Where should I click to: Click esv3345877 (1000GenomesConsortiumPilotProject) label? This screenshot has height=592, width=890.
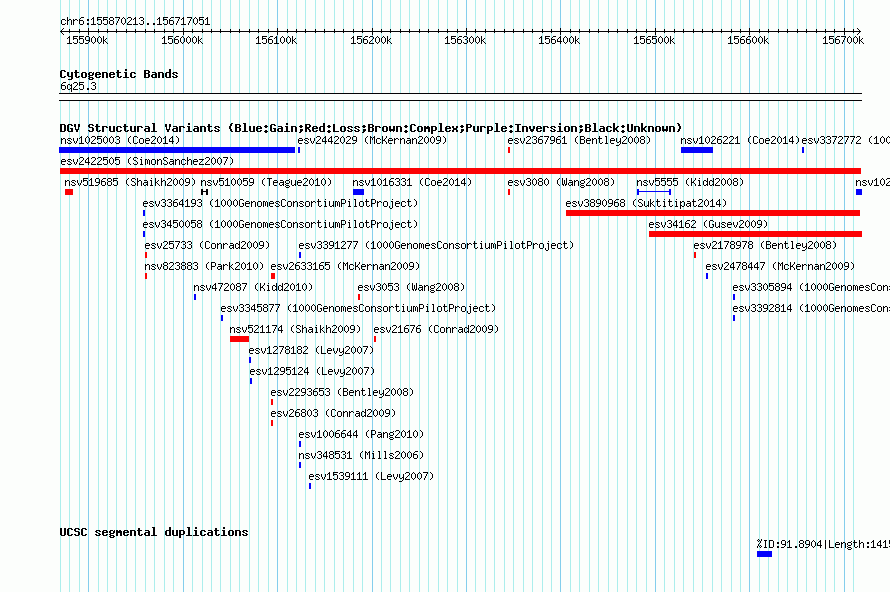click(x=358, y=308)
